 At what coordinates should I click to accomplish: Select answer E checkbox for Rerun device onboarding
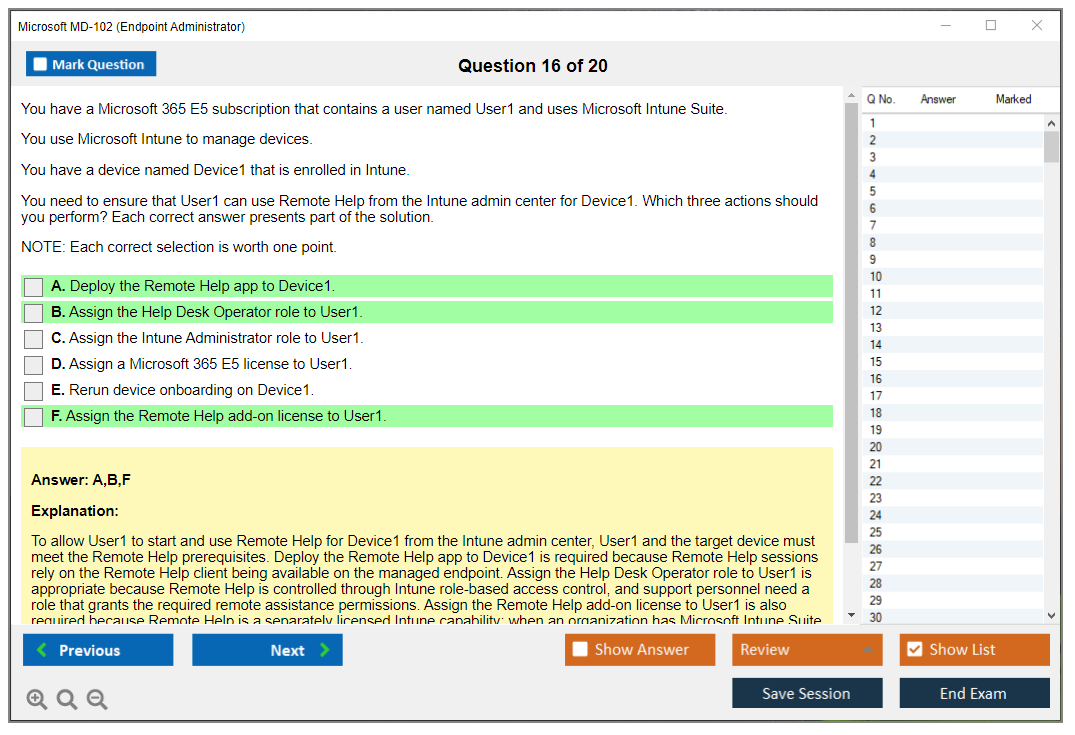tap(33, 391)
